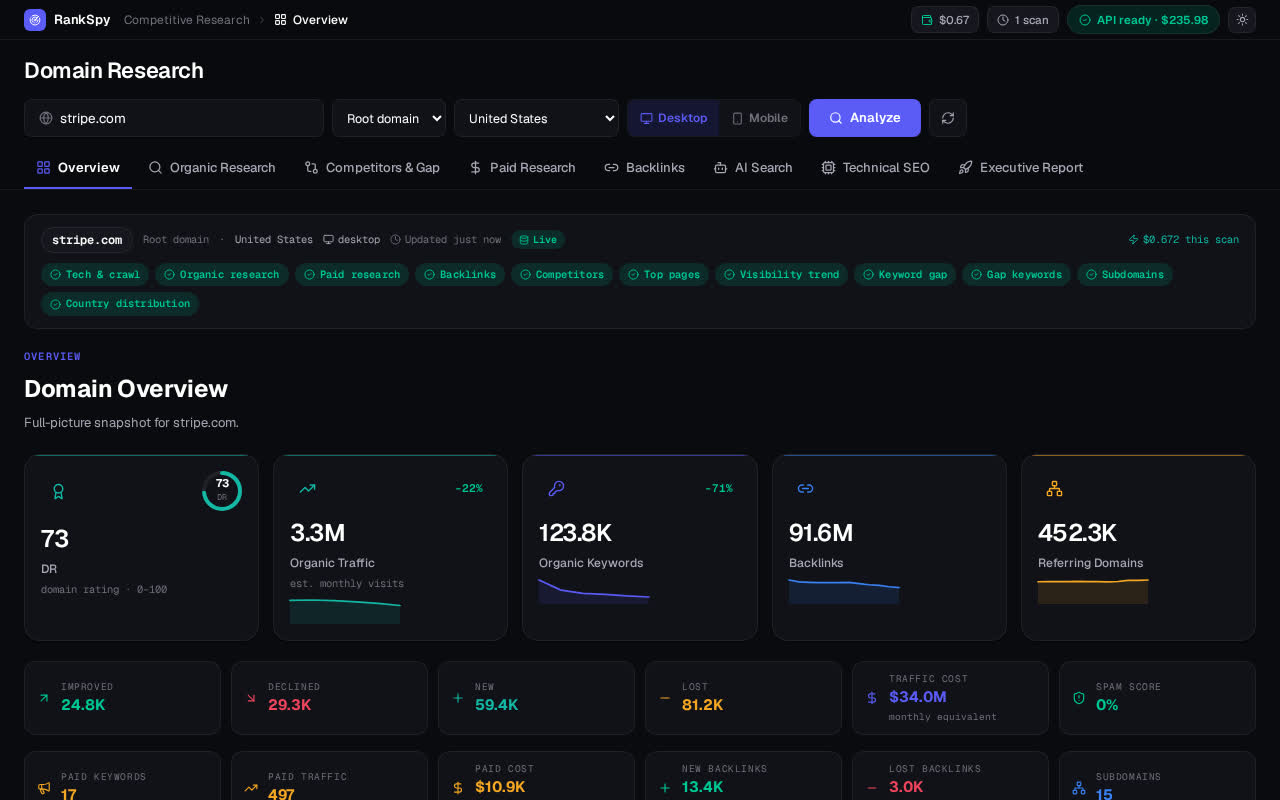Screen dimensions: 1280x800
Task: Click the New plus icon
Action: (457, 698)
